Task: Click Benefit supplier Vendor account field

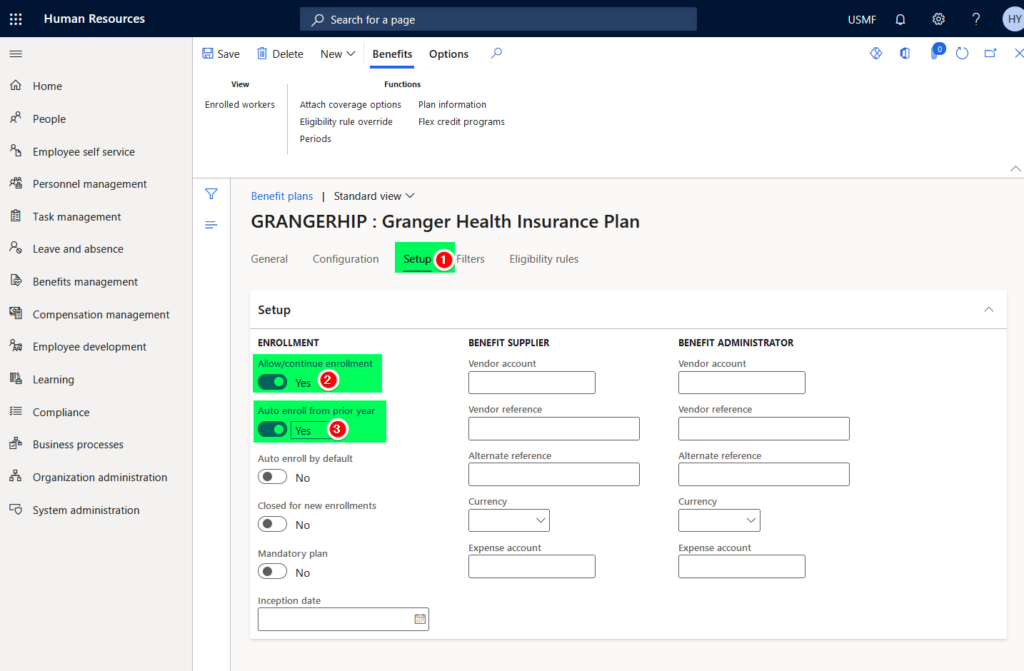Action: pyautogui.click(x=532, y=382)
